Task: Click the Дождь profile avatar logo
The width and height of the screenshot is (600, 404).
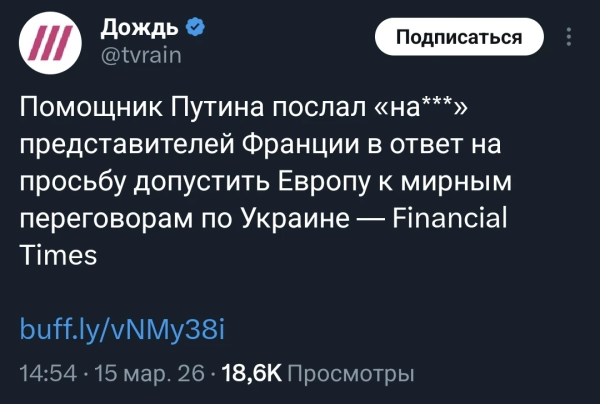Action: pyautogui.click(x=52, y=46)
